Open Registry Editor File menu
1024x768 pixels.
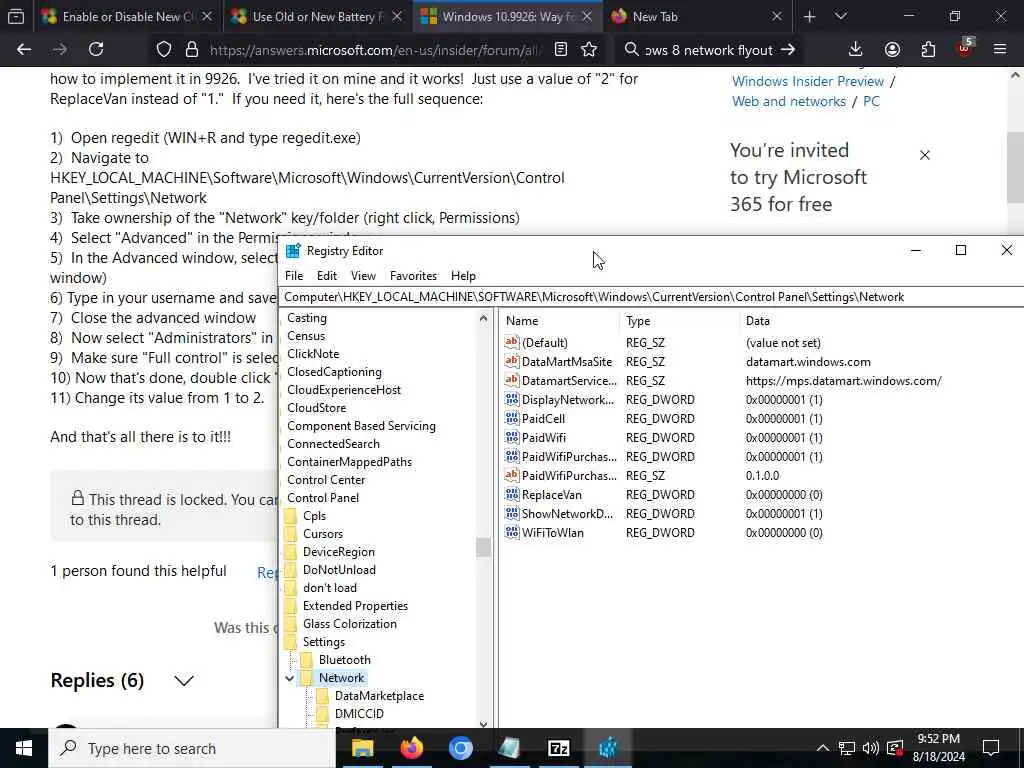(x=294, y=276)
